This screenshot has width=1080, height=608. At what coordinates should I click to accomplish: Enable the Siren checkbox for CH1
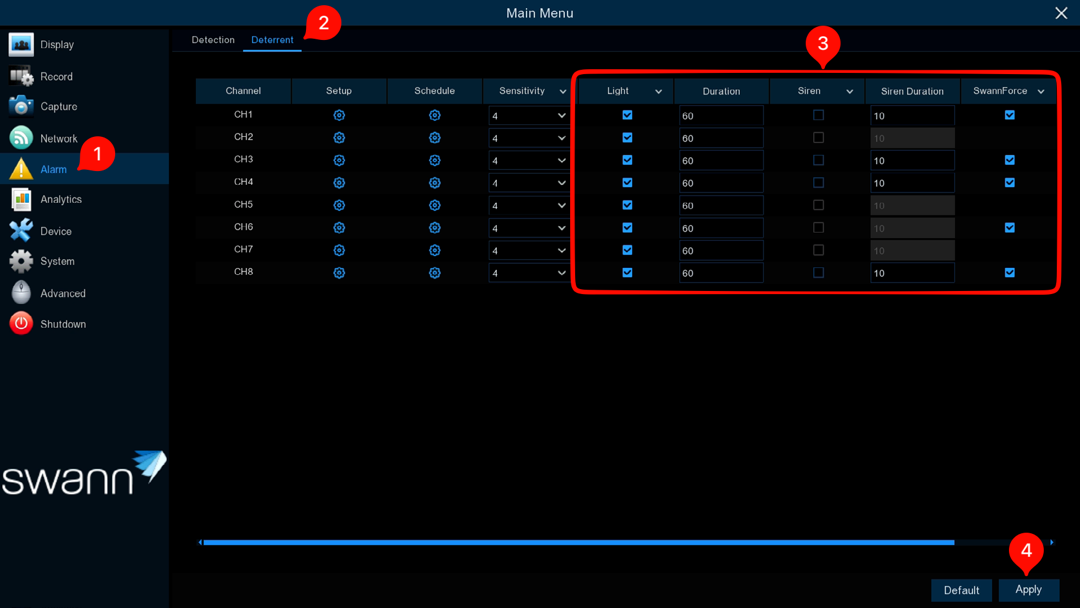coord(818,115)
